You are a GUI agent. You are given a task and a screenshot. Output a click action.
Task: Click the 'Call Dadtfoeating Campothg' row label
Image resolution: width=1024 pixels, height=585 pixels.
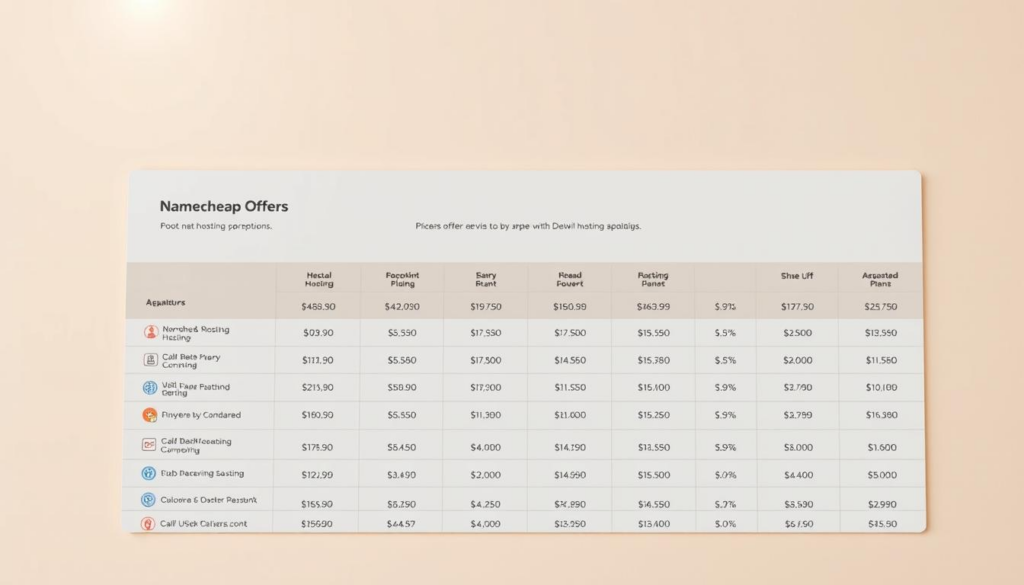tap(196, 445)
